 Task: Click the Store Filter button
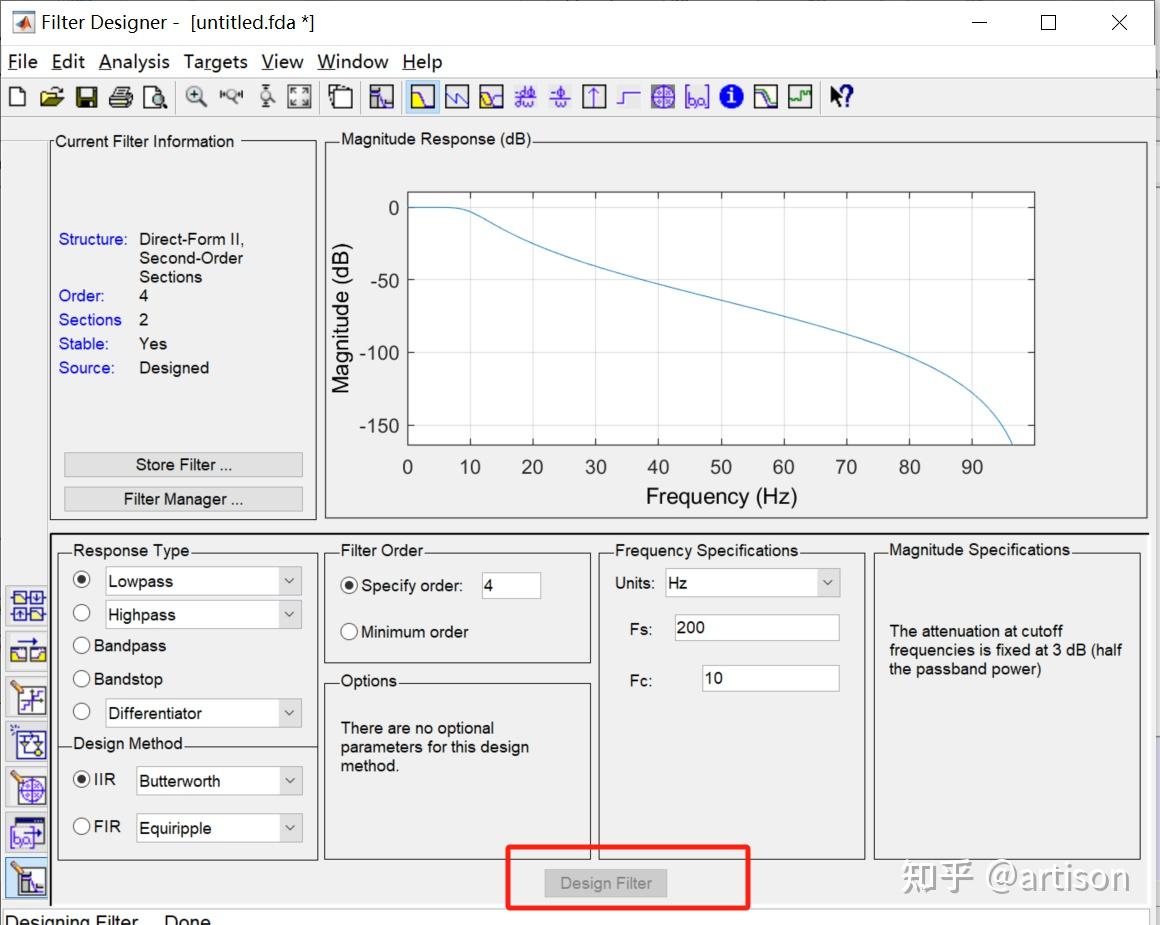point(182,464)
